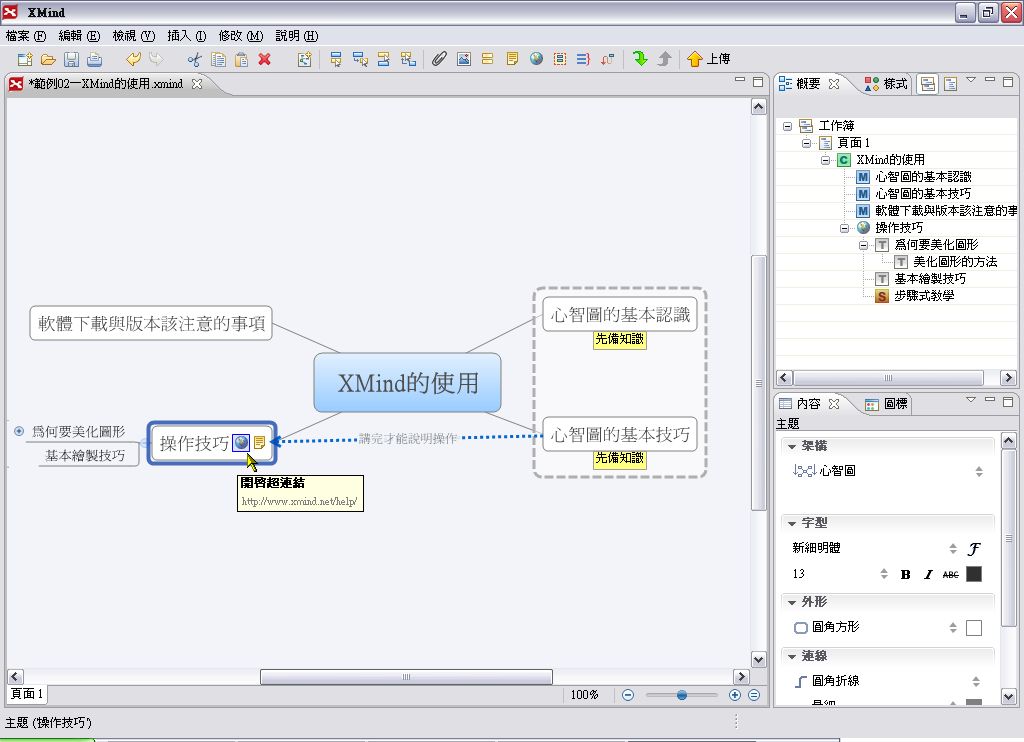
Task: Click the zoom in plus button
Action: click(735, 695)
